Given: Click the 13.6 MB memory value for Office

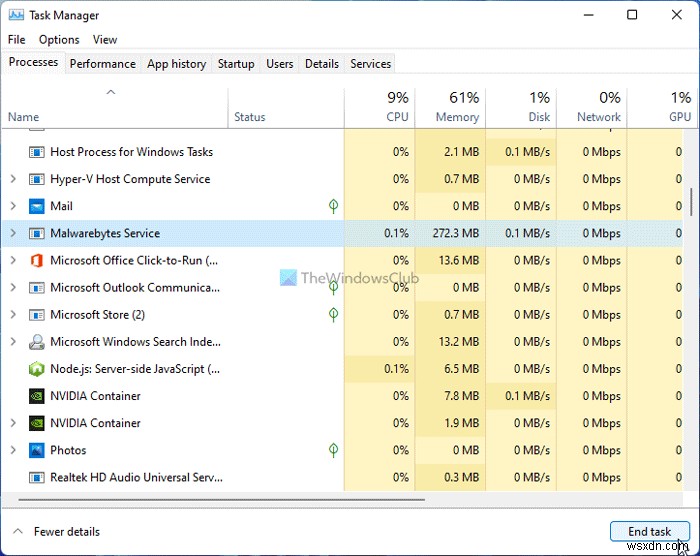Looking at the screenshot, I should click(459, 260).
